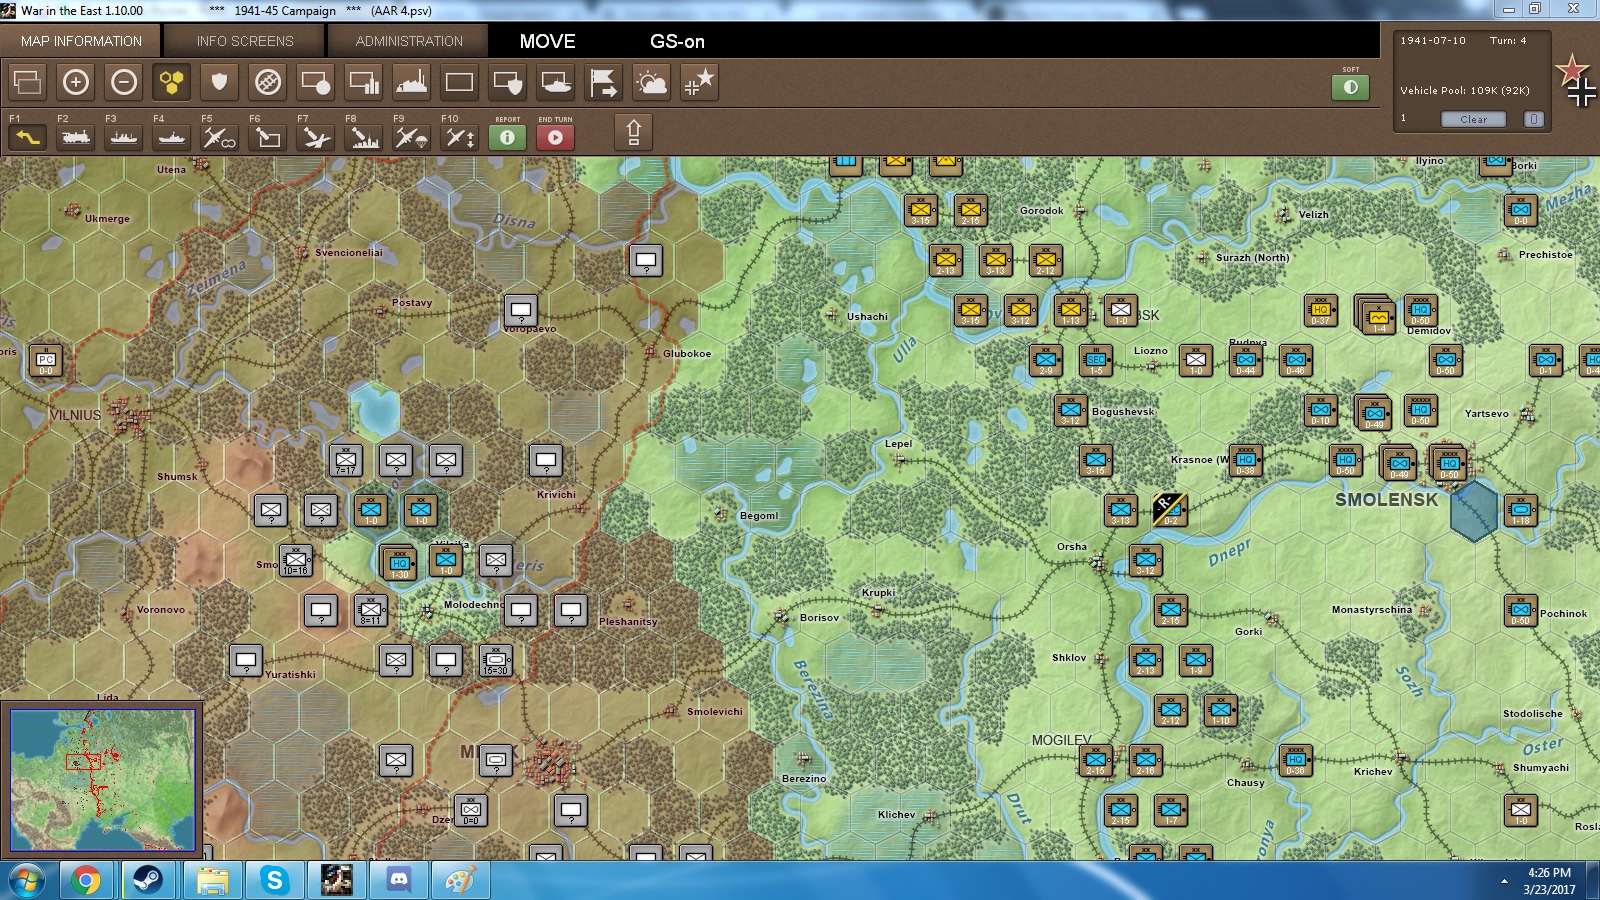1600x900 pixels.
Task: Select the HQ counter near Chausy
Action: (x=1295, y=760)
